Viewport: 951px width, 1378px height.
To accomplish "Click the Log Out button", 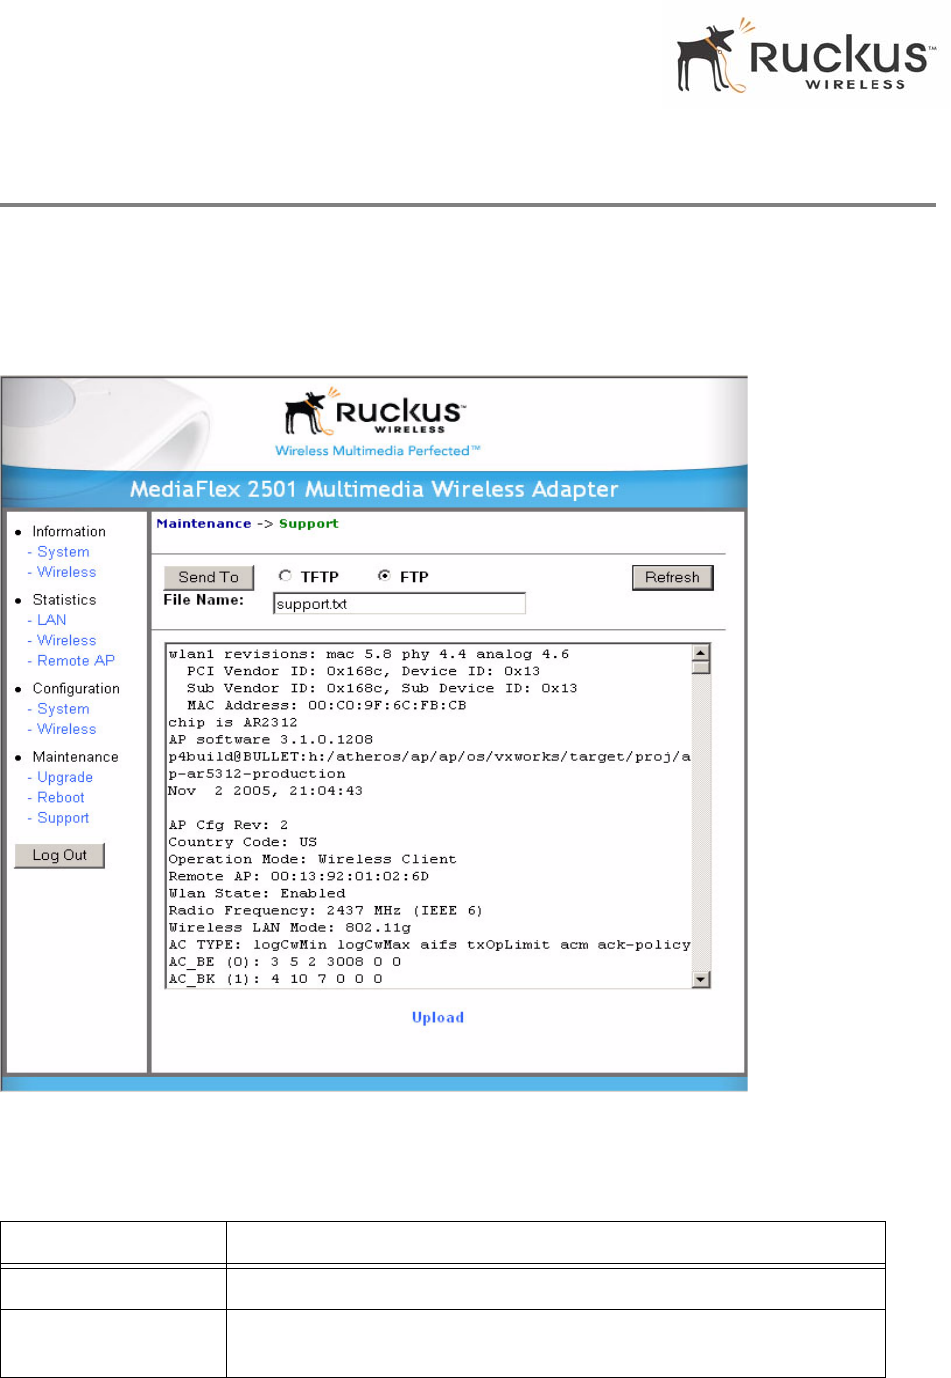I will pos(60,855).
